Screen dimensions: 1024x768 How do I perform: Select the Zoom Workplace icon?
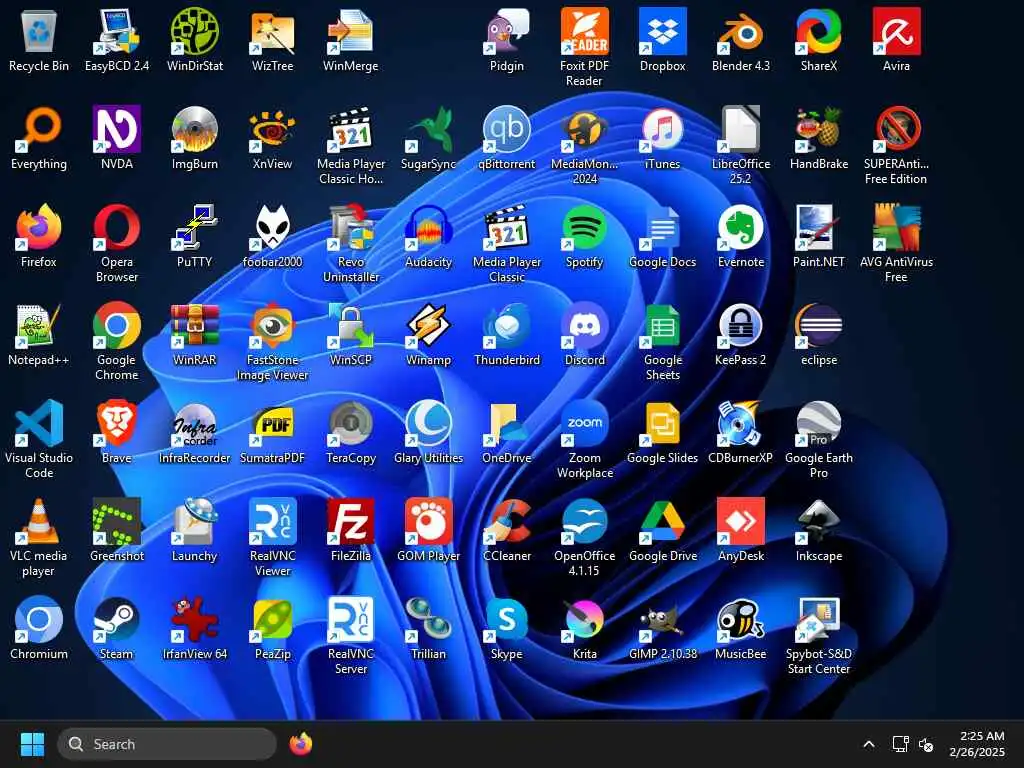click(x=584, y=423)
